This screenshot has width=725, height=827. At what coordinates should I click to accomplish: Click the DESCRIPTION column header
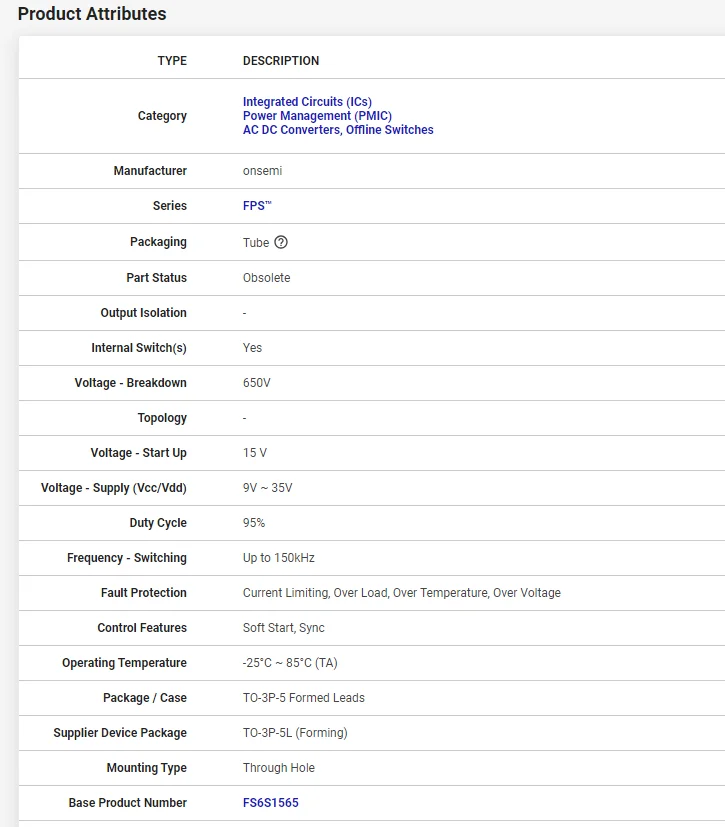click(x=281, y=61)
